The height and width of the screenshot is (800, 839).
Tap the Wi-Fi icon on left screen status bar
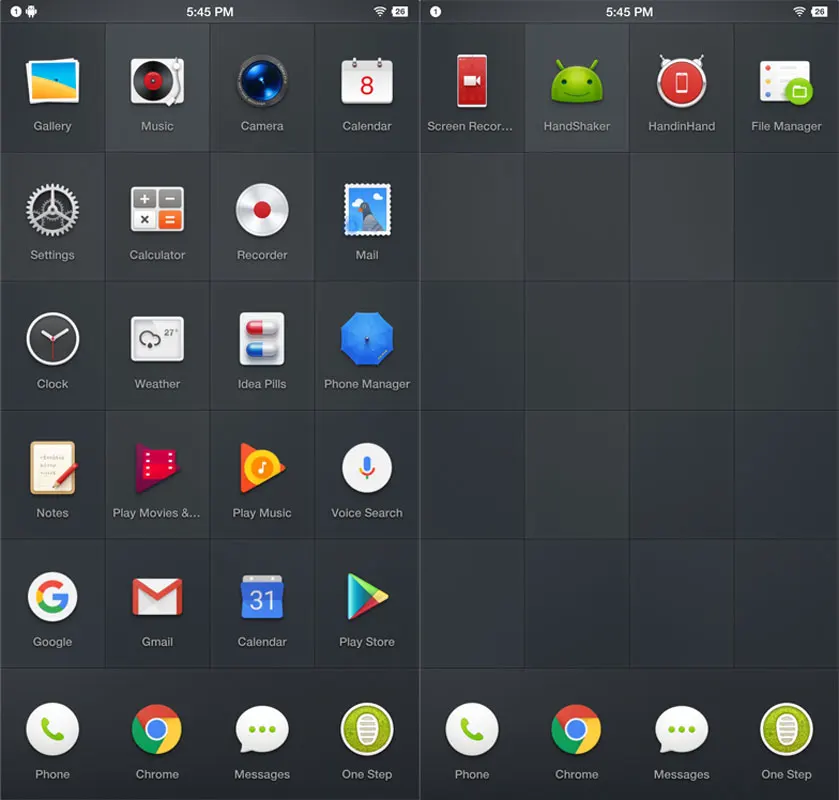[380, 11]
